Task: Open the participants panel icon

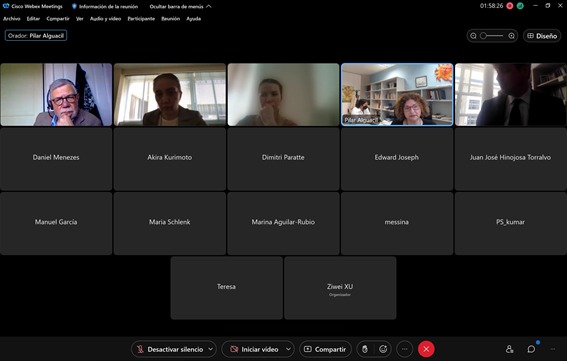Action: tap(510, 349)
